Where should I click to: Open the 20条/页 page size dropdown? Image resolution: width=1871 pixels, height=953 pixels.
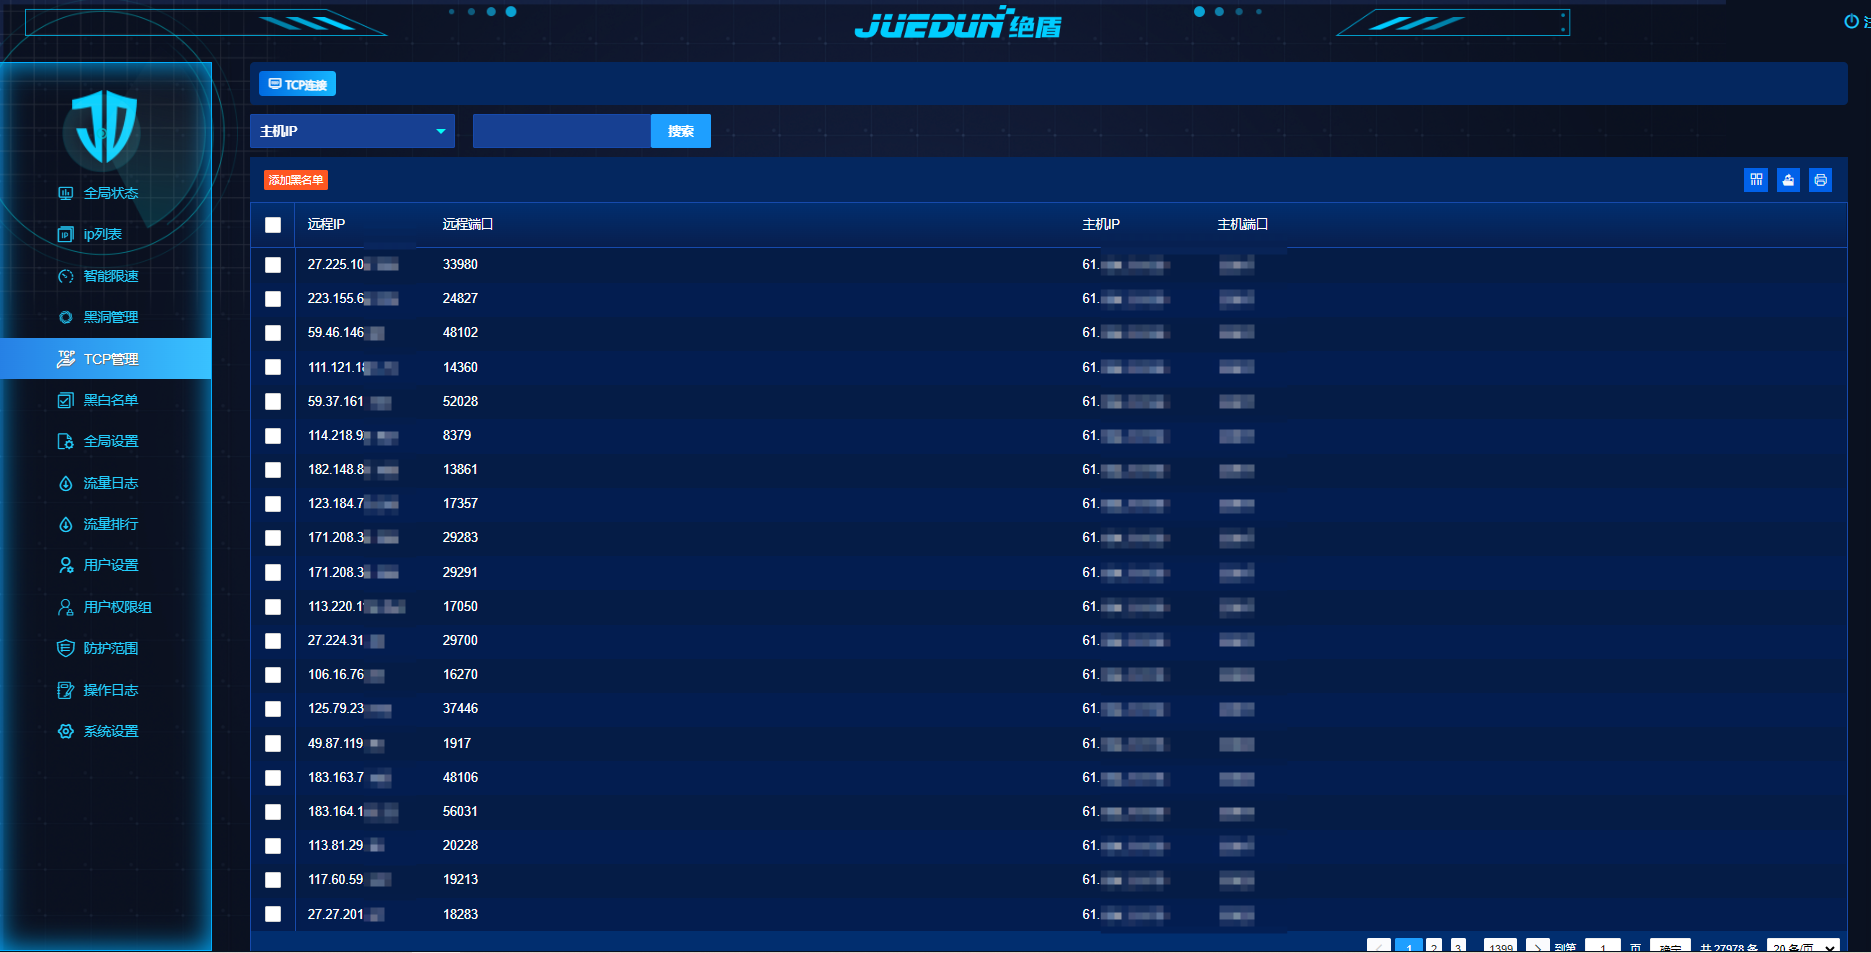1802,947
